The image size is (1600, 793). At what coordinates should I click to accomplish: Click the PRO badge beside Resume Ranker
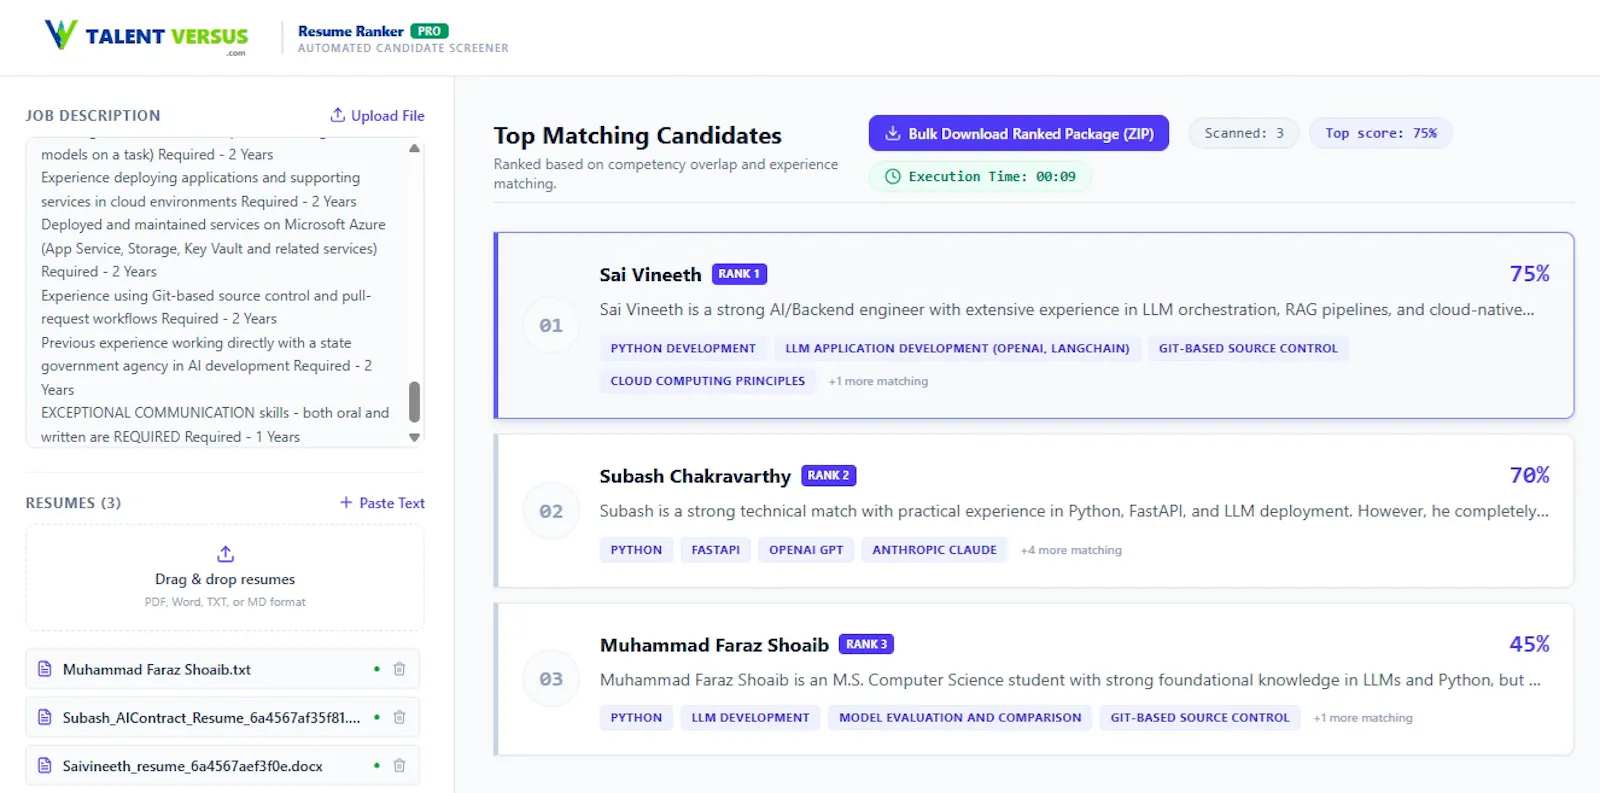tap(430, 31)
